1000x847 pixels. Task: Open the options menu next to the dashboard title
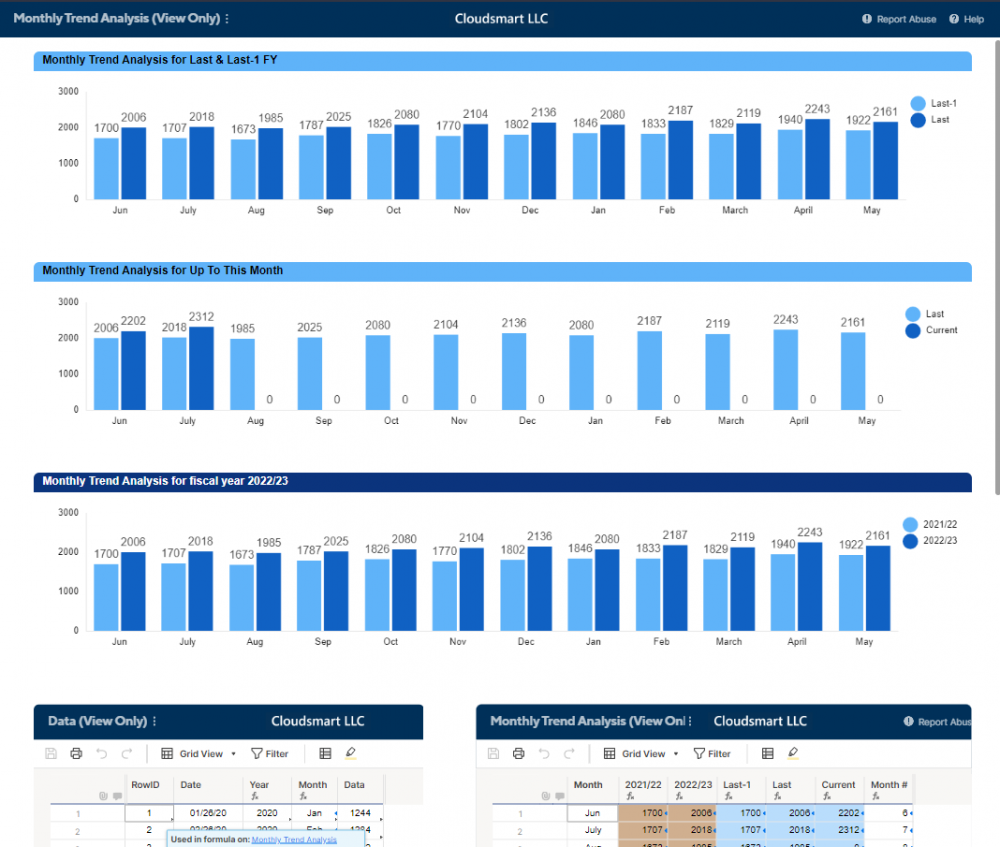click(x=228, y=18)
